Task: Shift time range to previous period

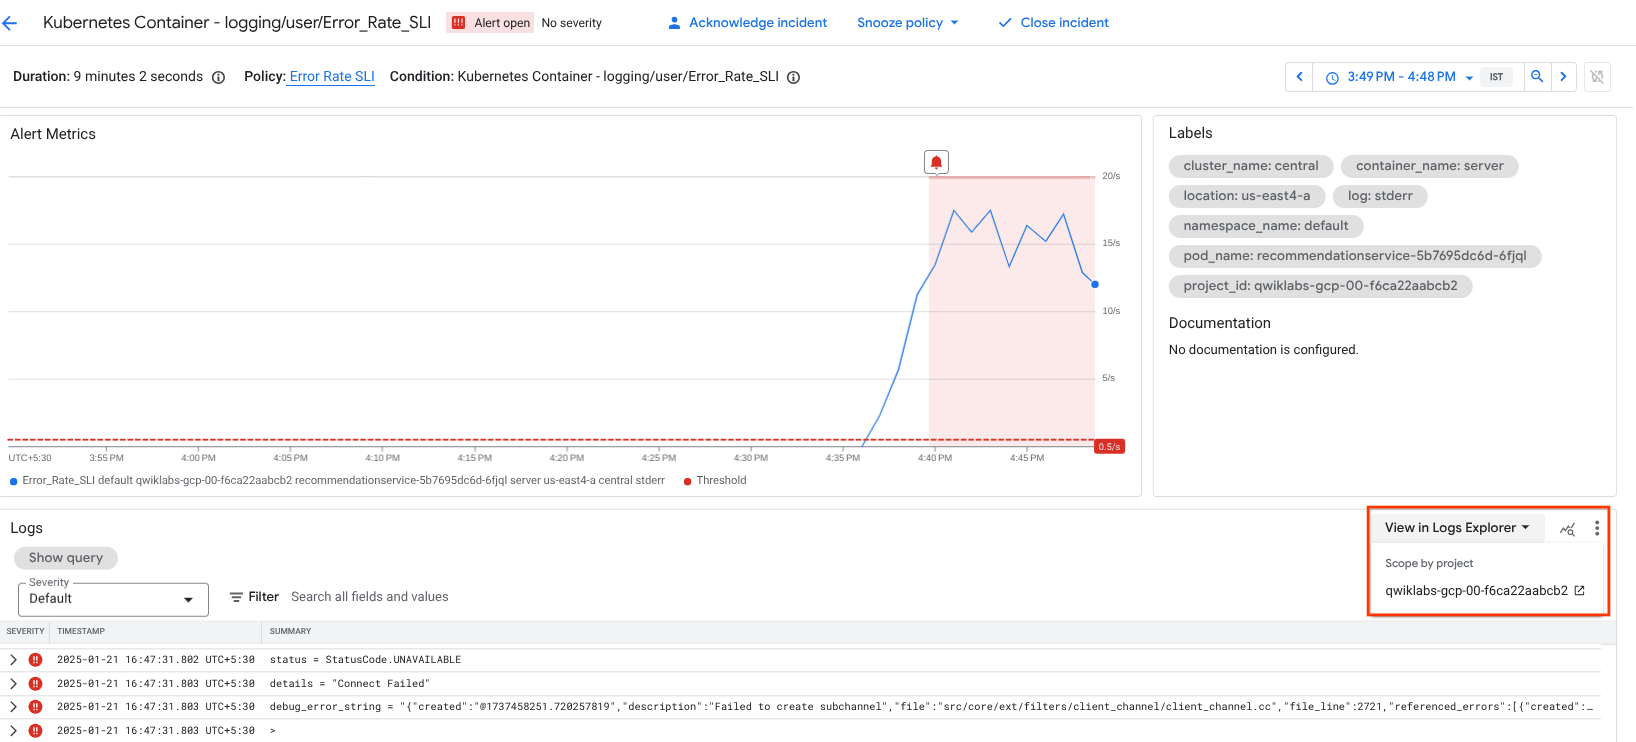Action: click(1299, 77)
